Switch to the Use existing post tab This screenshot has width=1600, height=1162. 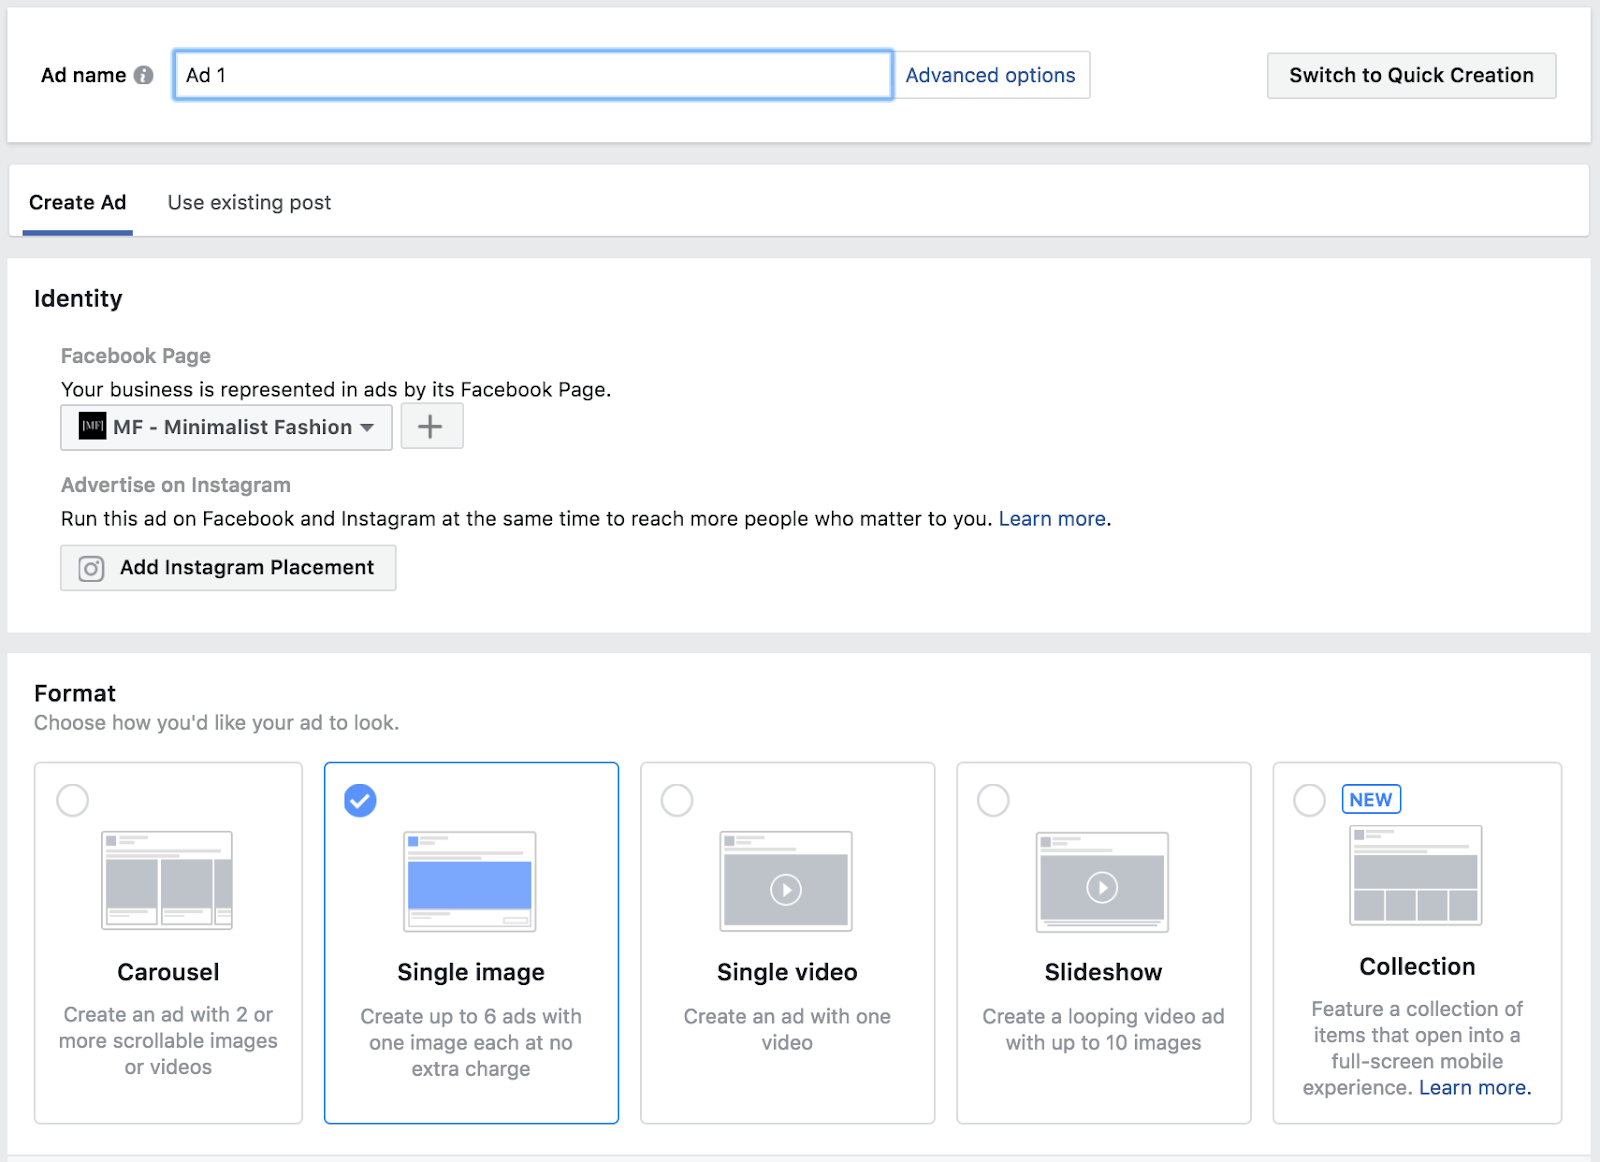(249, 202)
